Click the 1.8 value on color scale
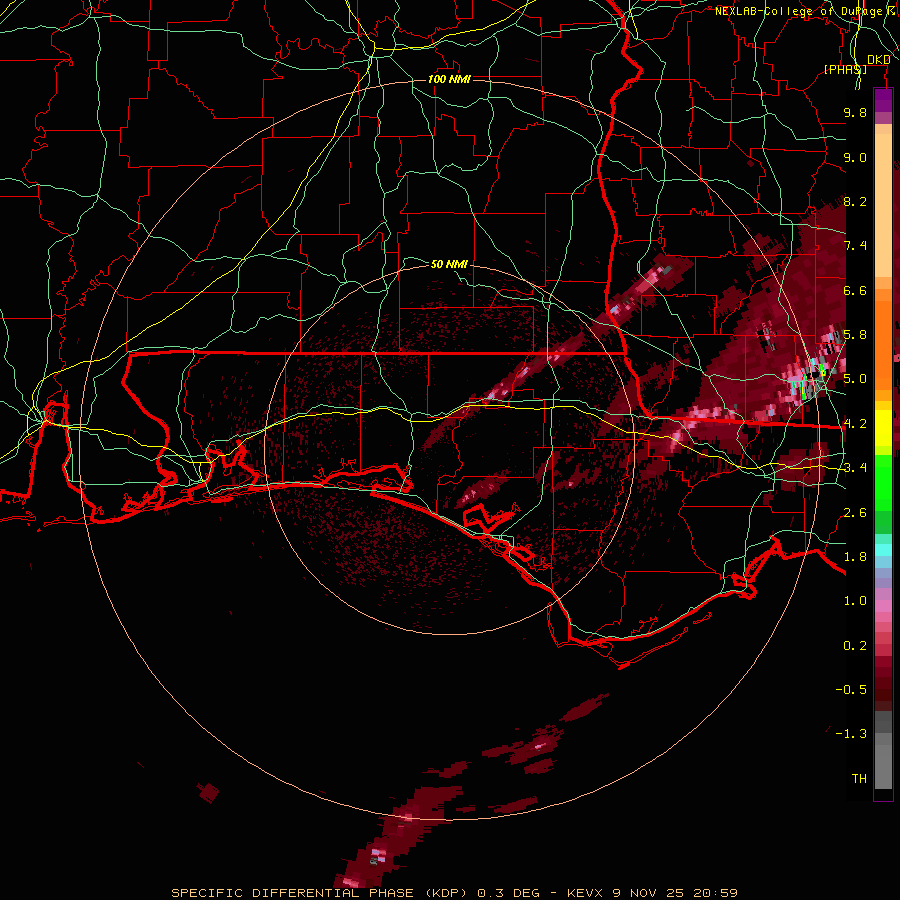900x900 pixels. (855, 557)
